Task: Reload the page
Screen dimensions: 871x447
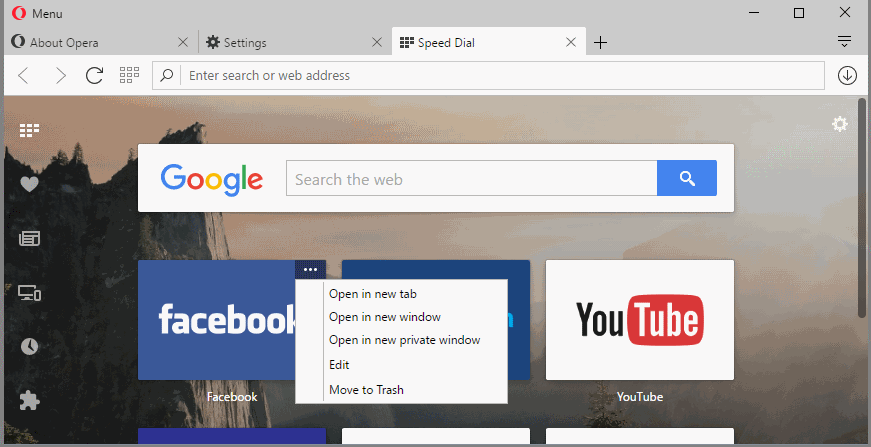Action: (94, 75)
